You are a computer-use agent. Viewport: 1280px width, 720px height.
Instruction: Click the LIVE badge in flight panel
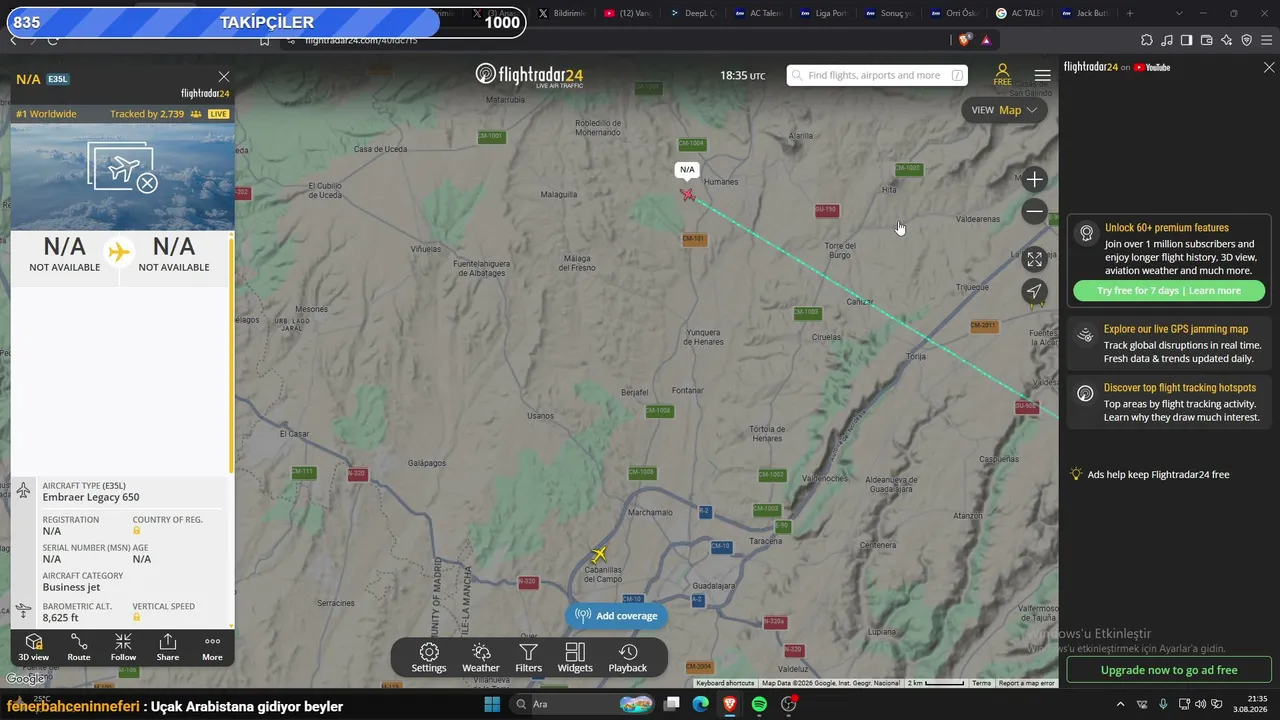click(218, 114)
